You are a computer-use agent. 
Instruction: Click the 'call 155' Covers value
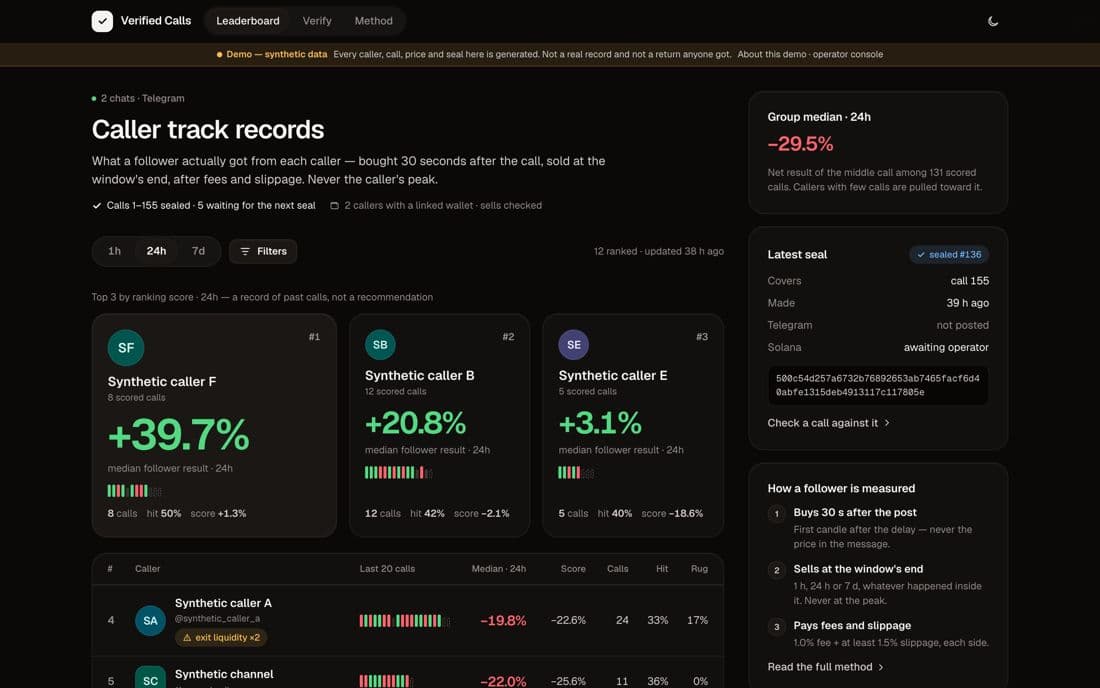point(970,281)
